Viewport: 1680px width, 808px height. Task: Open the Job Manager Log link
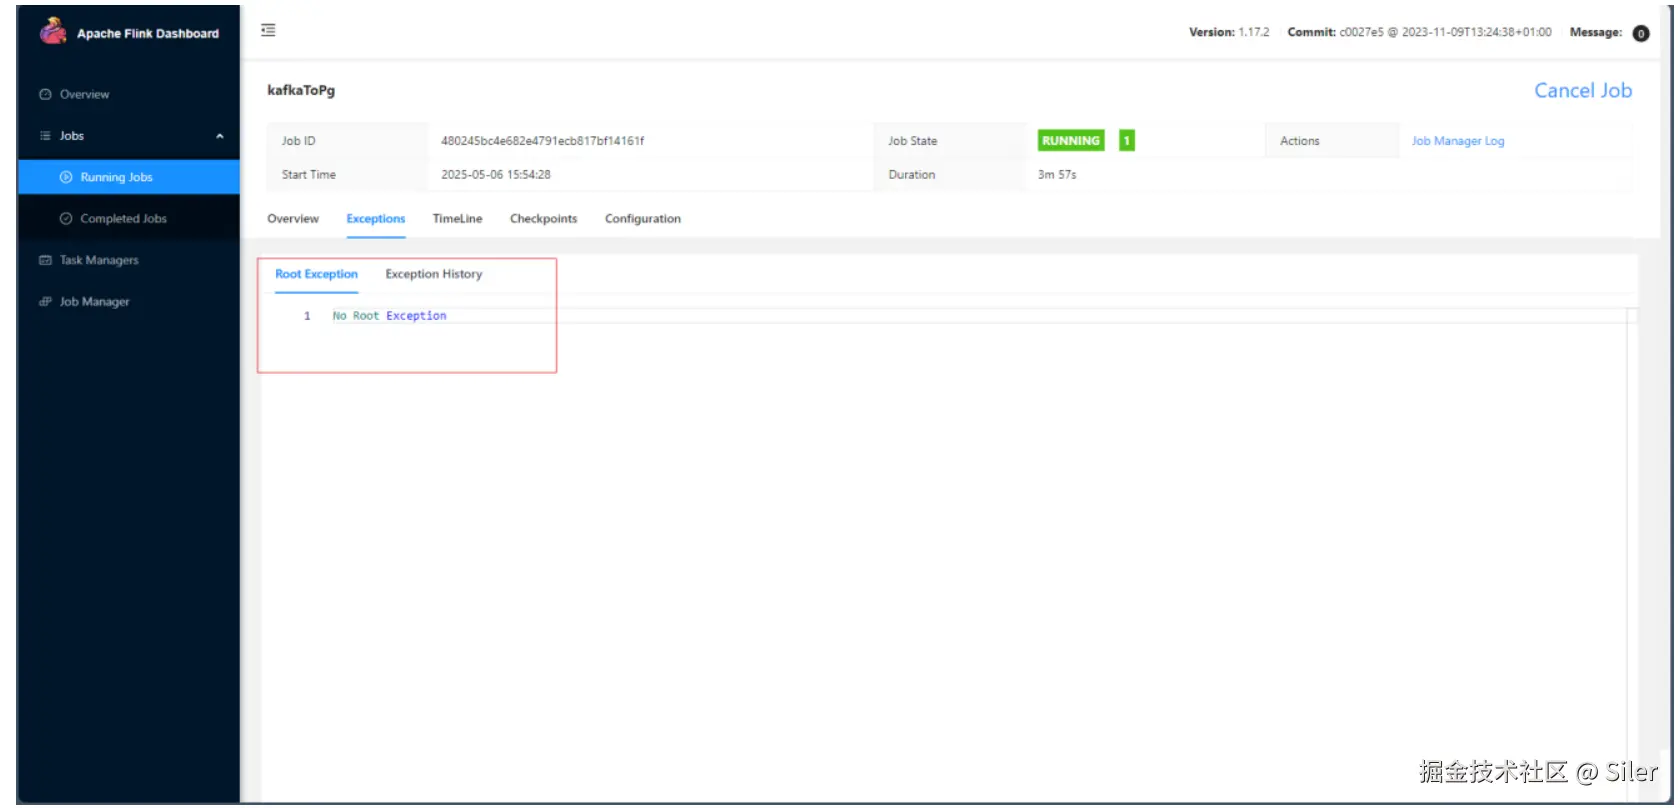point(1458,141)
